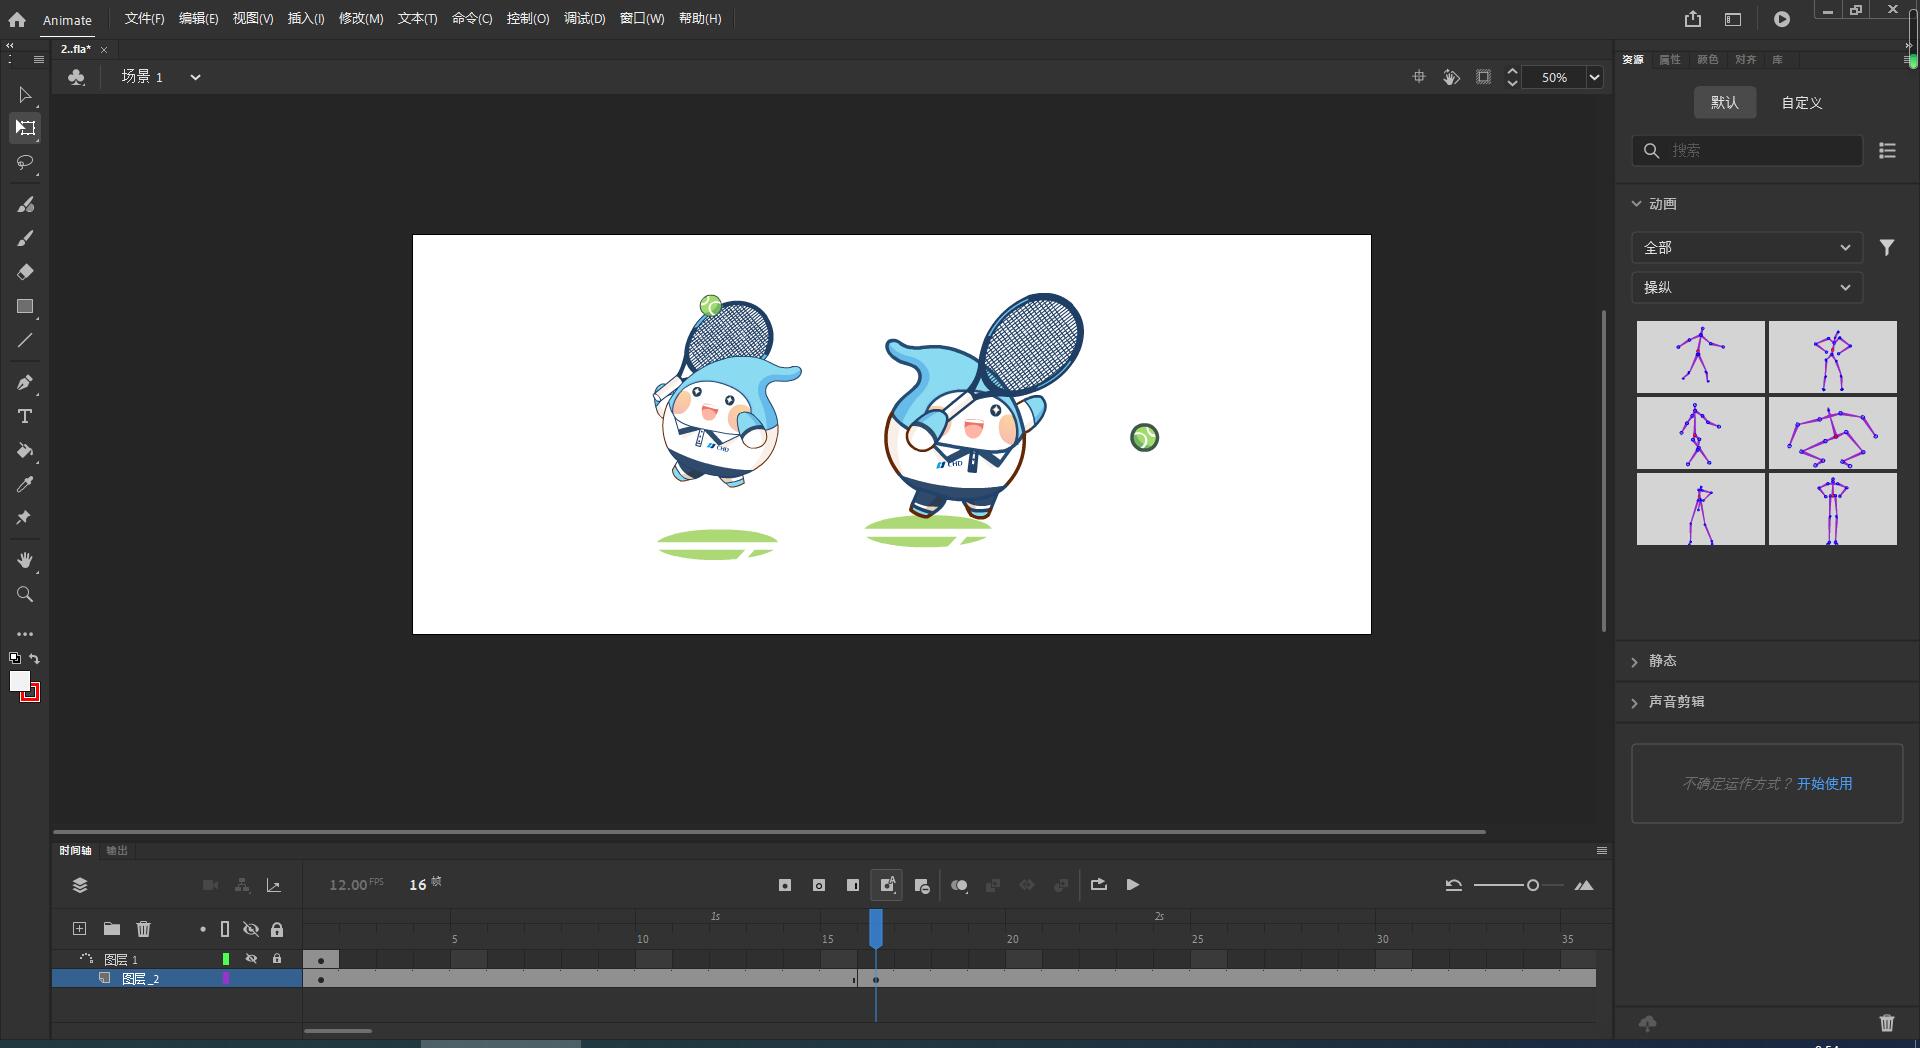1920x1048 pixels.
Task: Toggle lock all layers header icon
Action: click(277, 929)
